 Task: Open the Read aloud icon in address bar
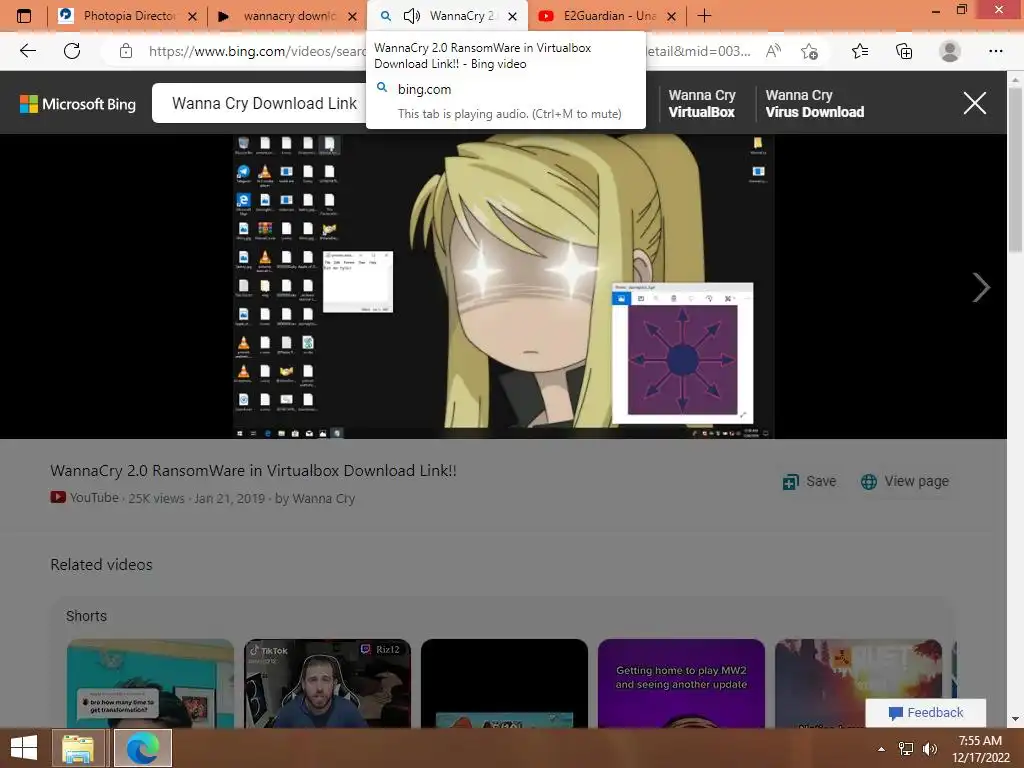coord(773,51)
